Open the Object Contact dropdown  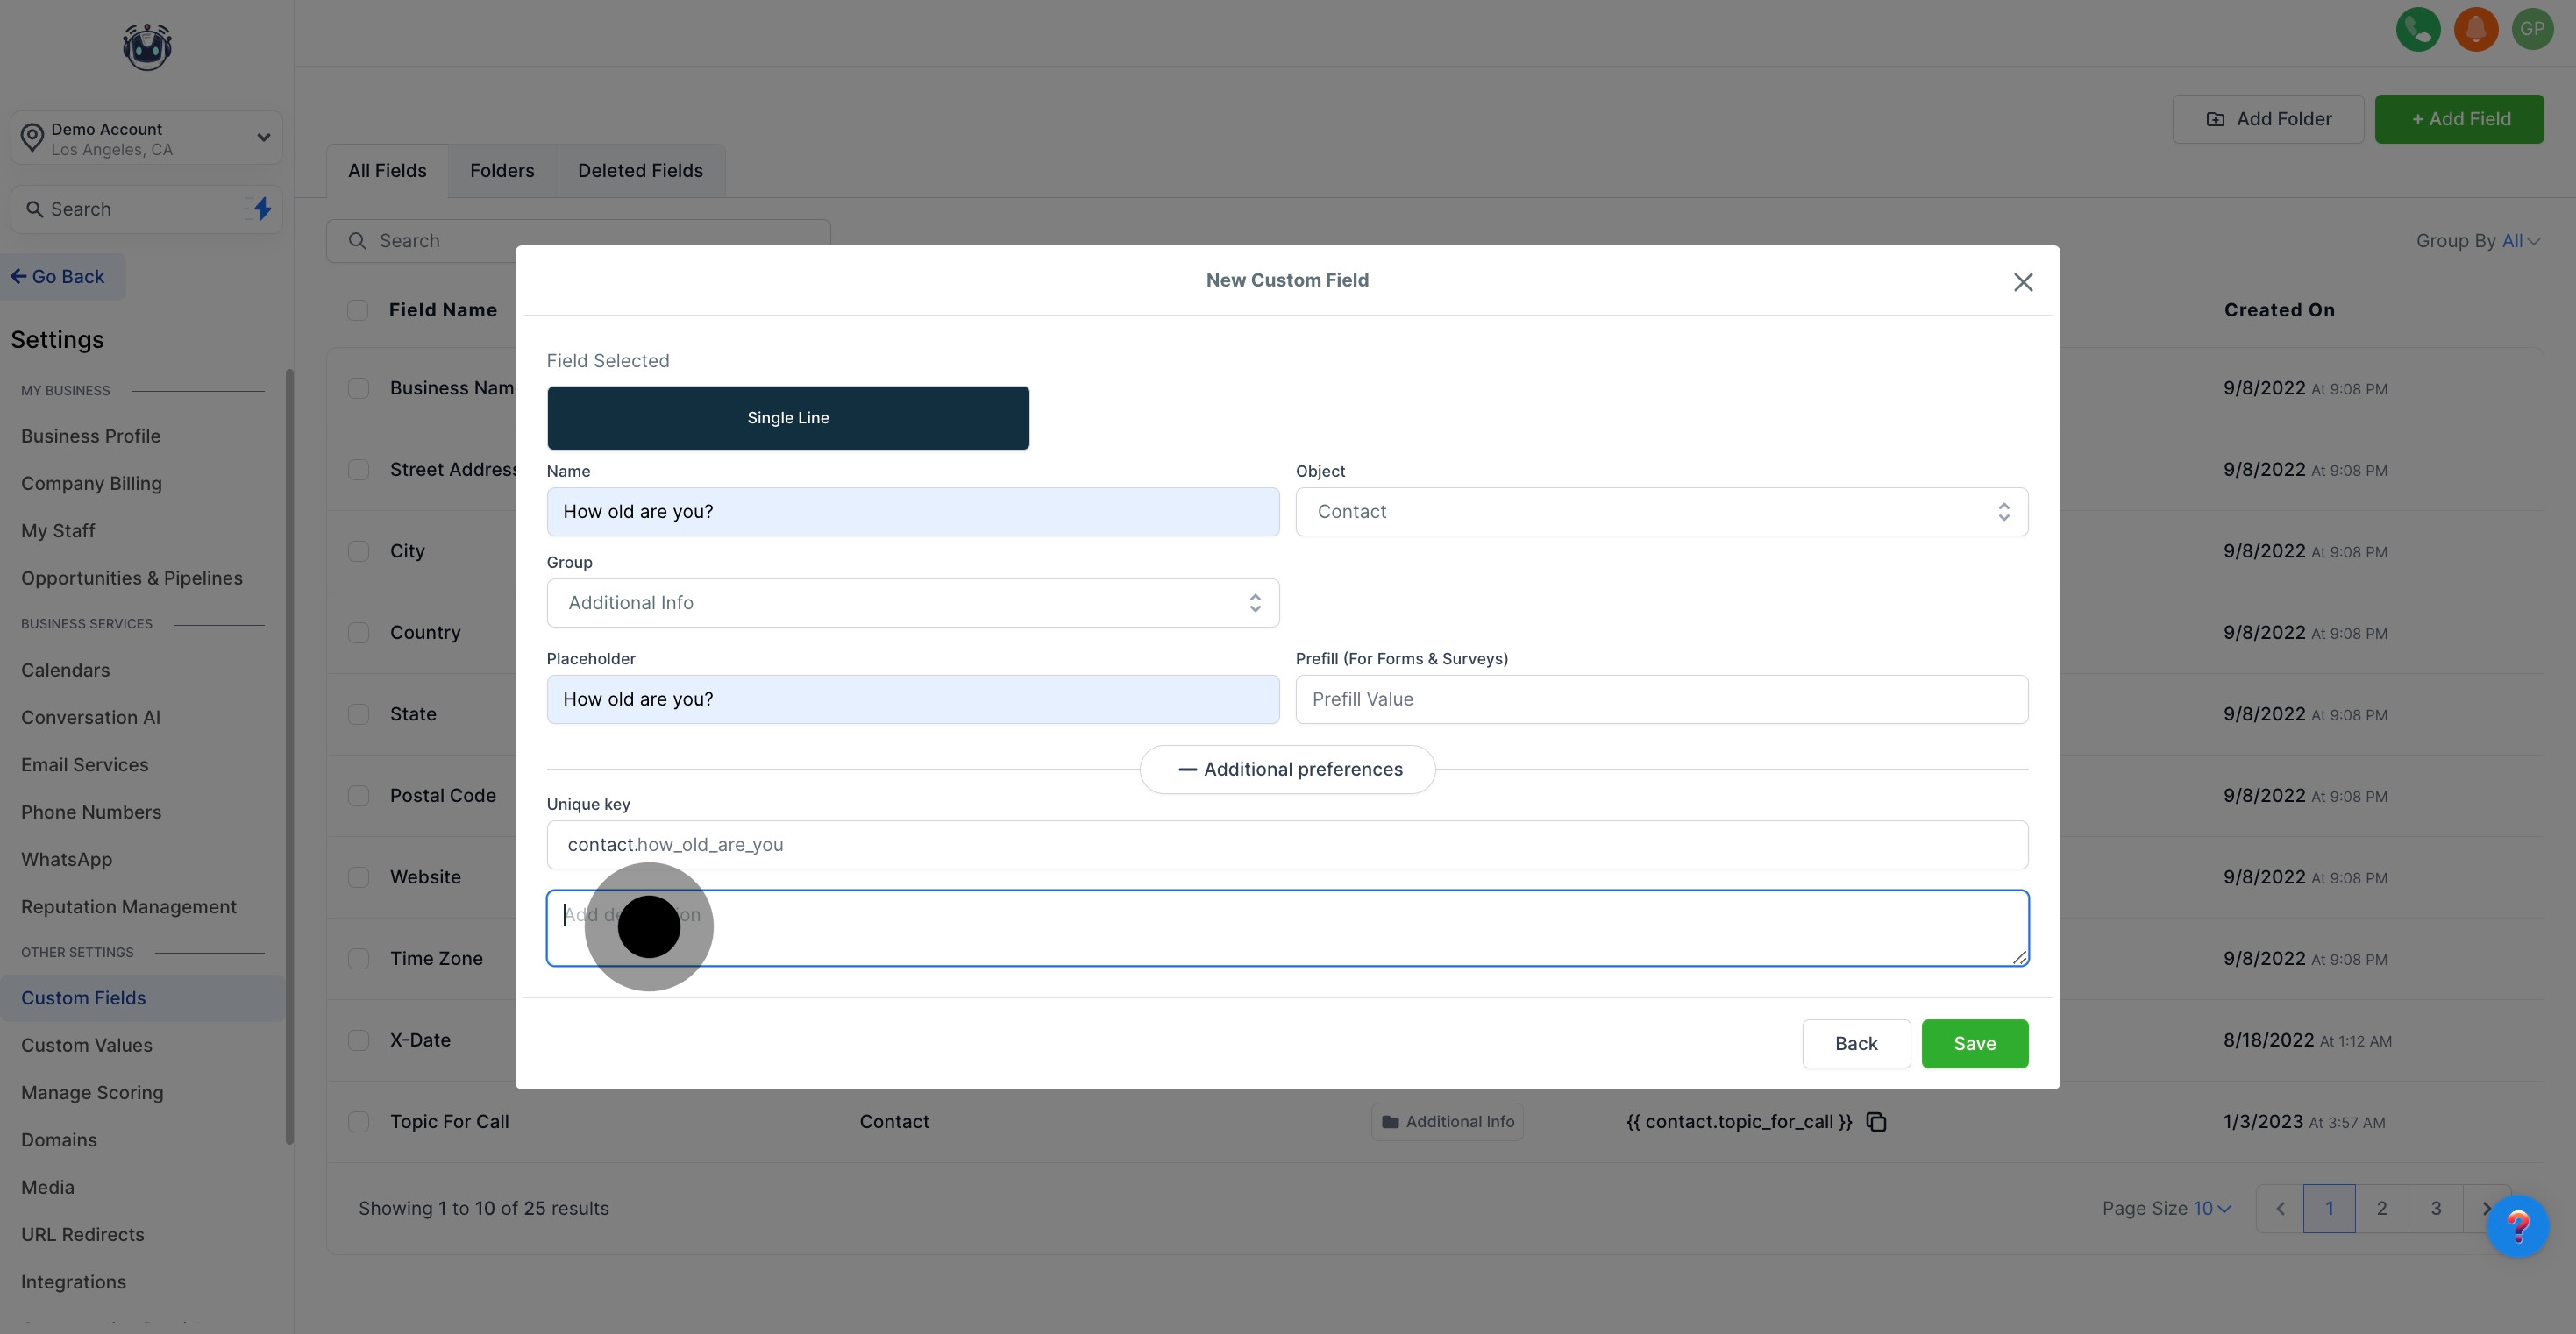click(1661, 512)
